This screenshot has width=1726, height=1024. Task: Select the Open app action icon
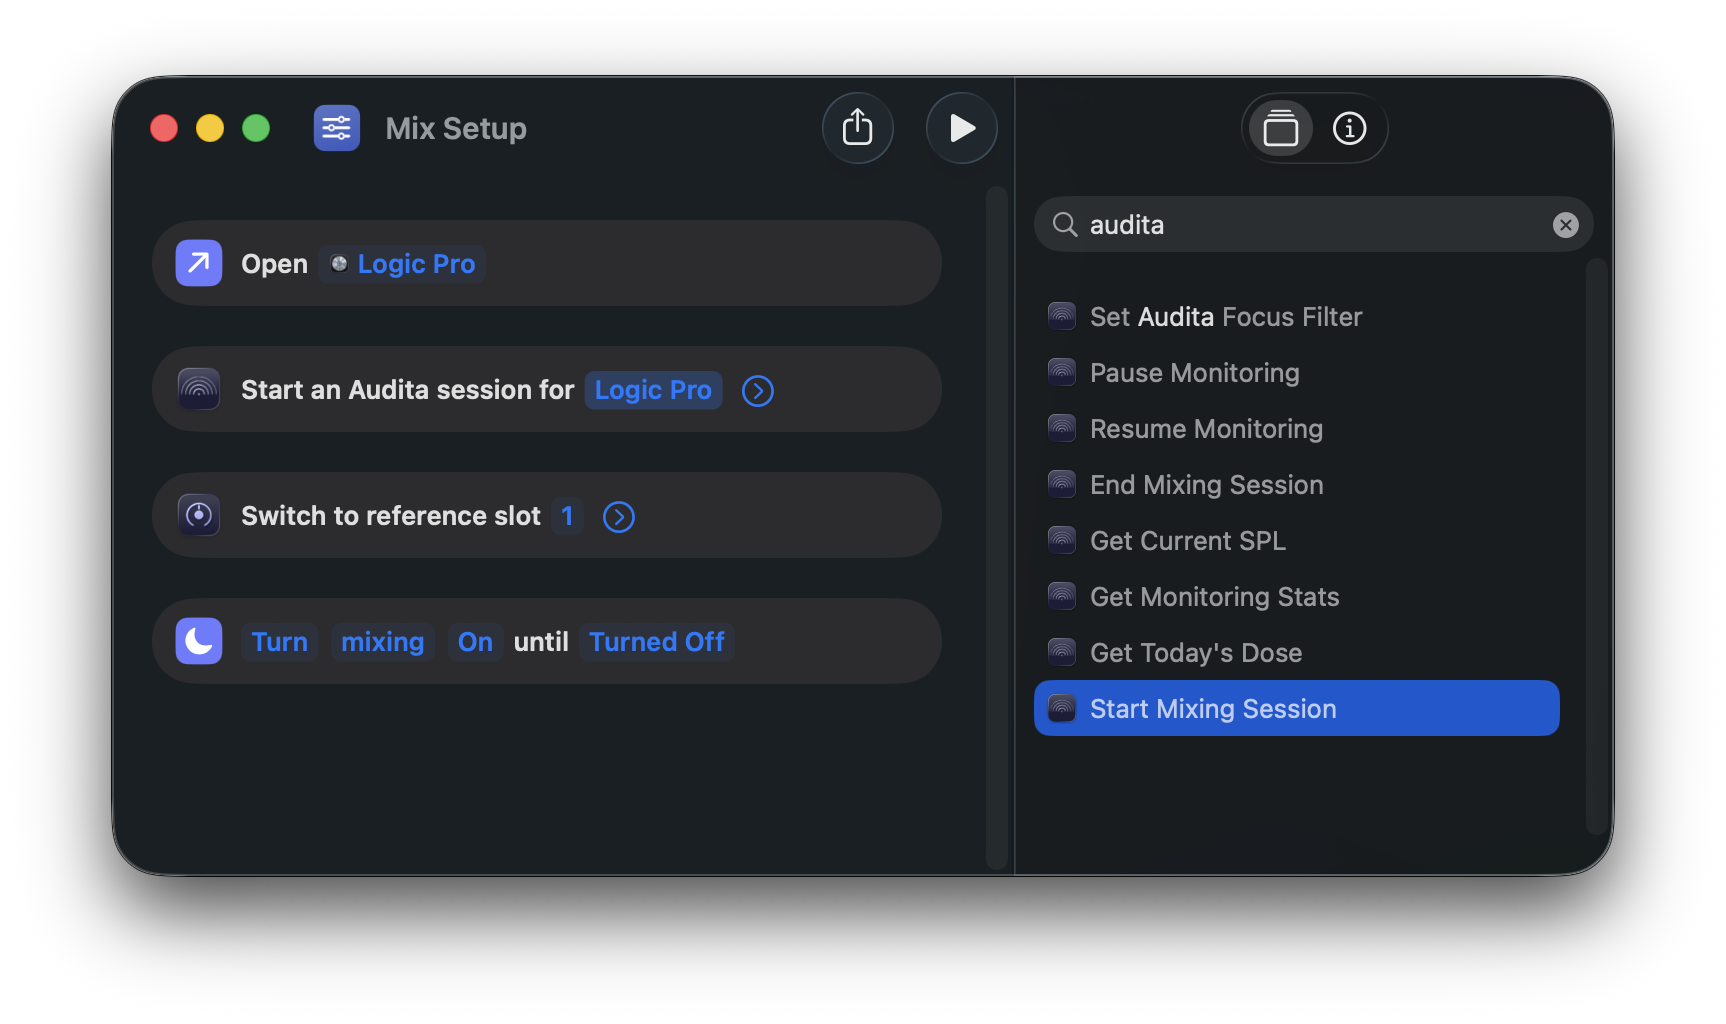point(199,263)
